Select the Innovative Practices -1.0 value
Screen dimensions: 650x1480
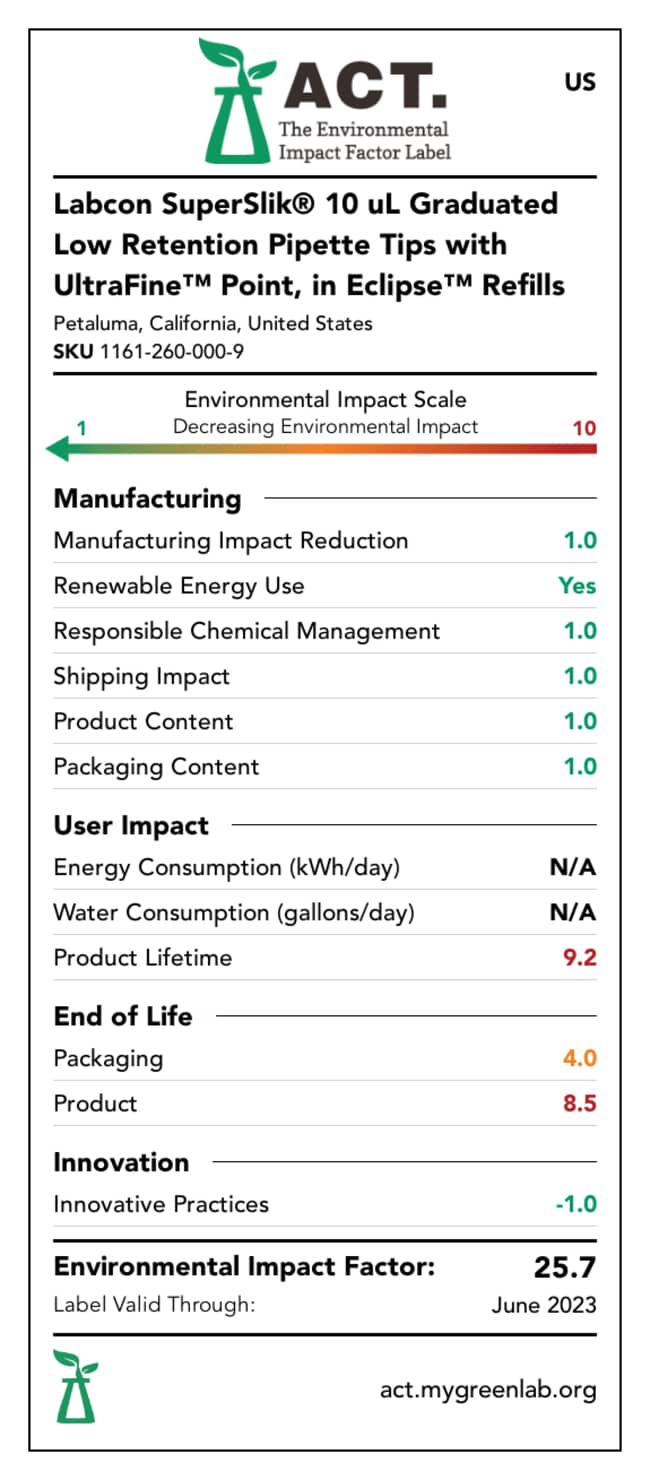[x=576, y=1204]
